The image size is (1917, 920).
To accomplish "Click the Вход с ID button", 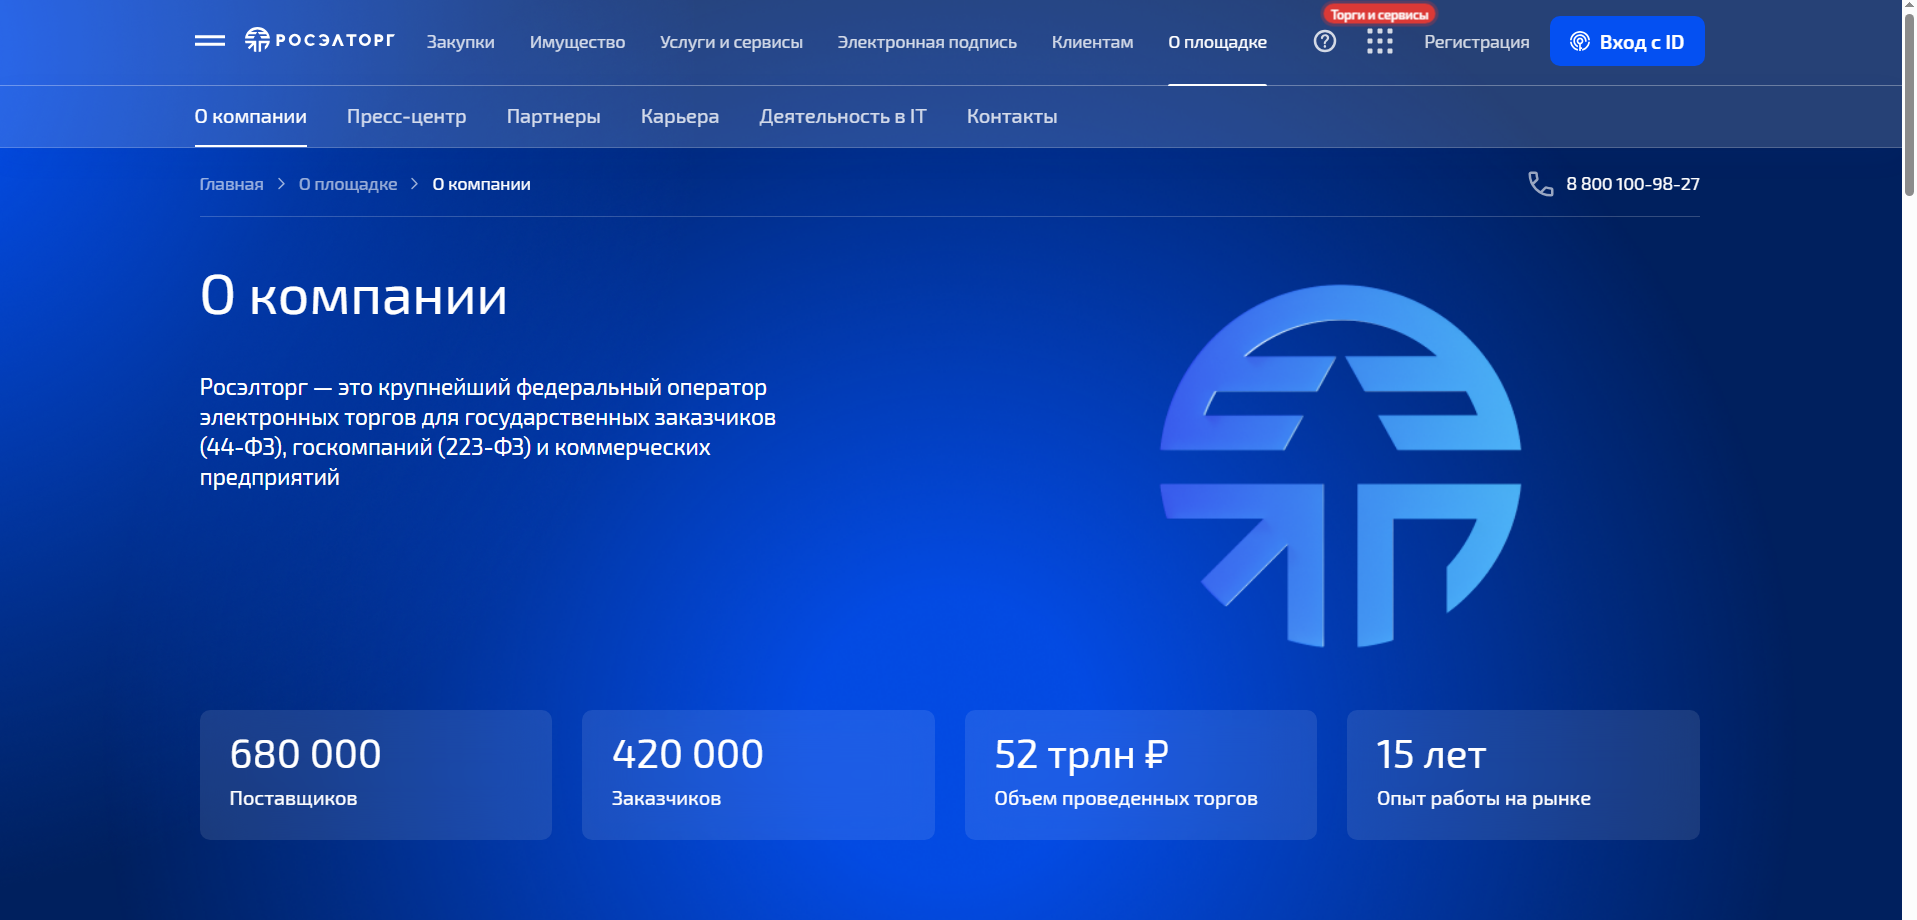I will [x=1627, y=41].
